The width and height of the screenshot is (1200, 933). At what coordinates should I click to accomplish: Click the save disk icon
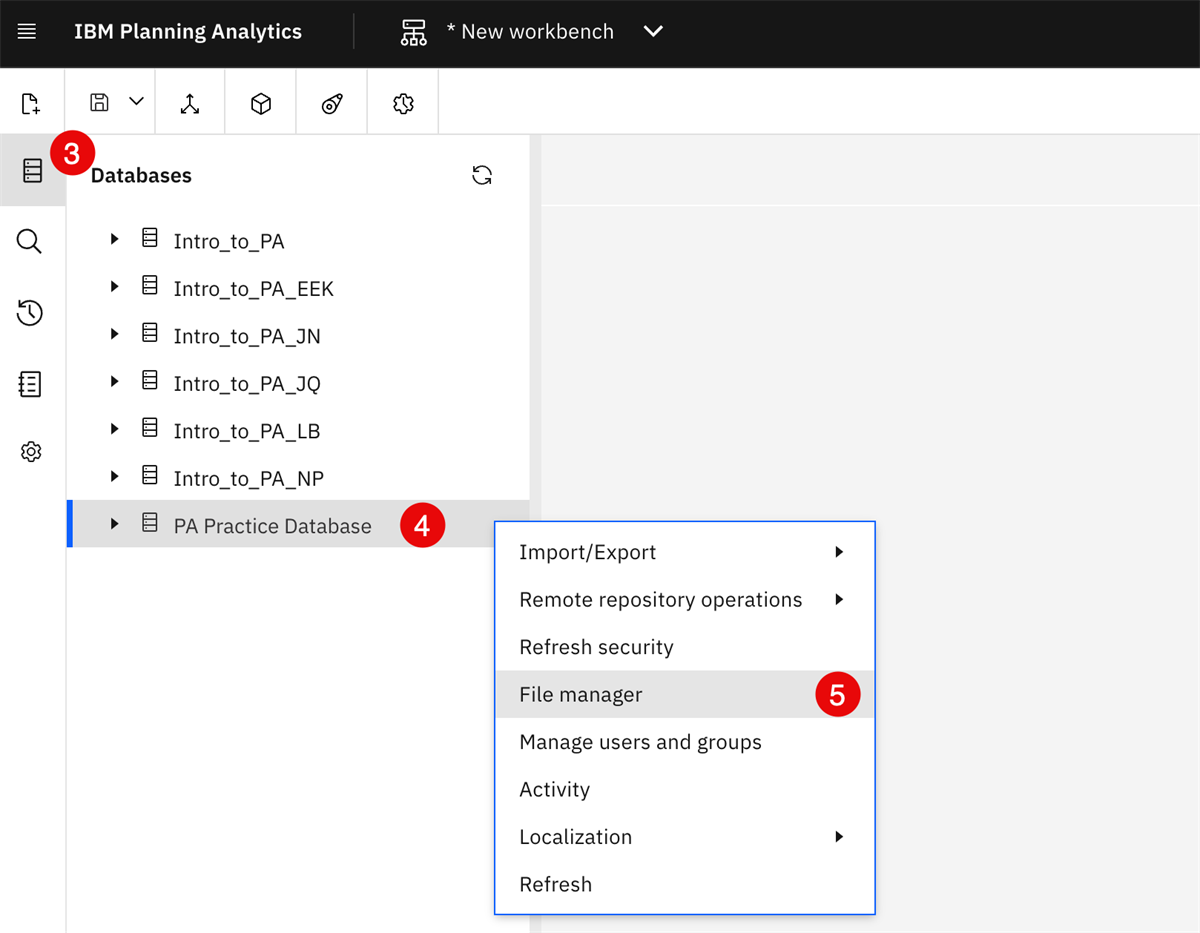tap(99, 102)
